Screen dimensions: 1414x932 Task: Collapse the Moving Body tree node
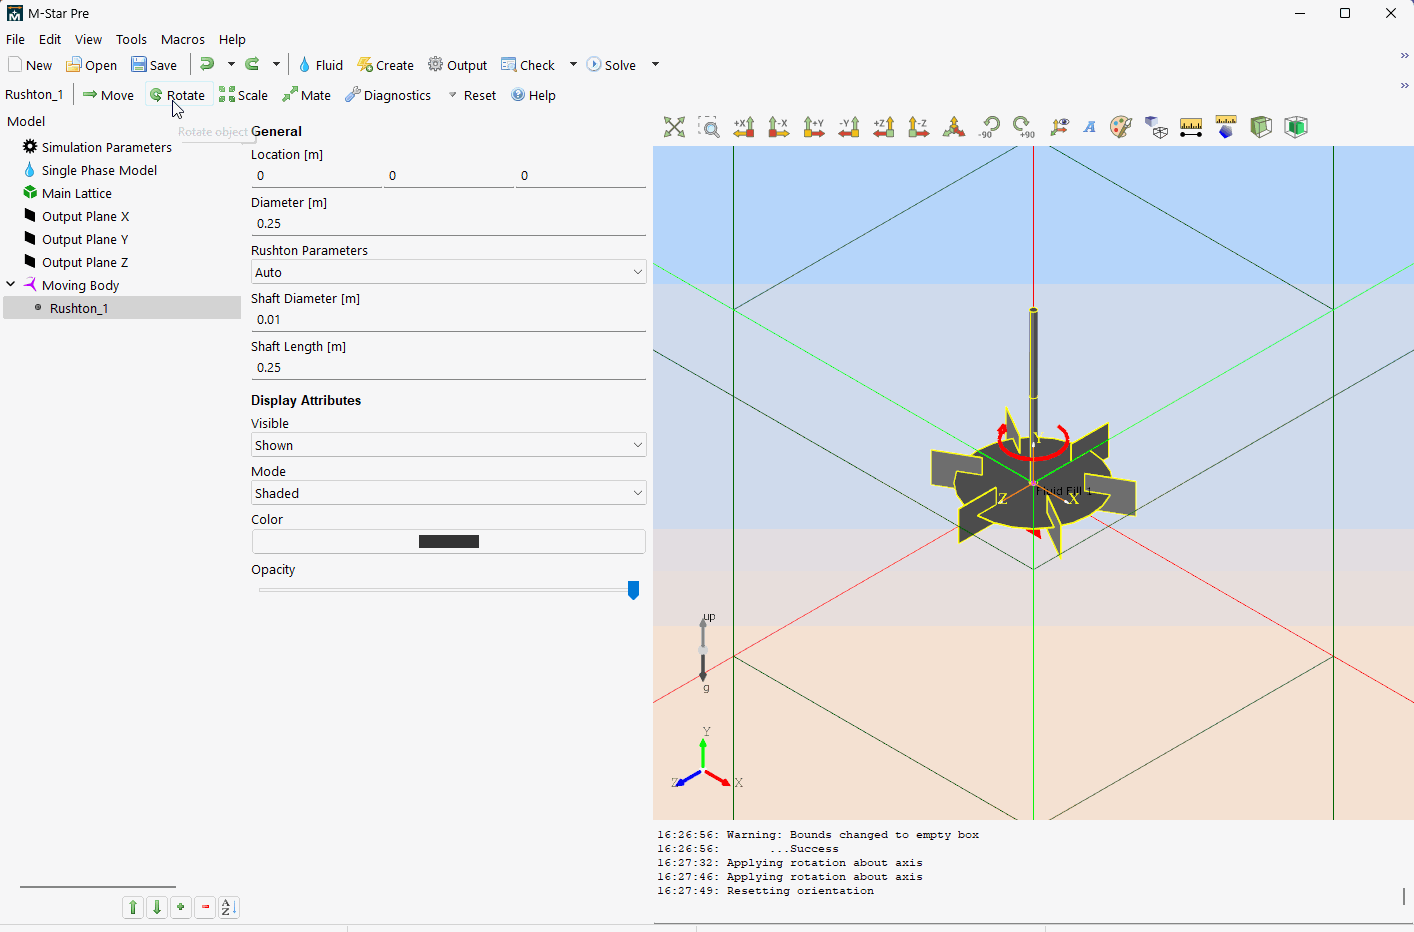[x=11, y=284]
